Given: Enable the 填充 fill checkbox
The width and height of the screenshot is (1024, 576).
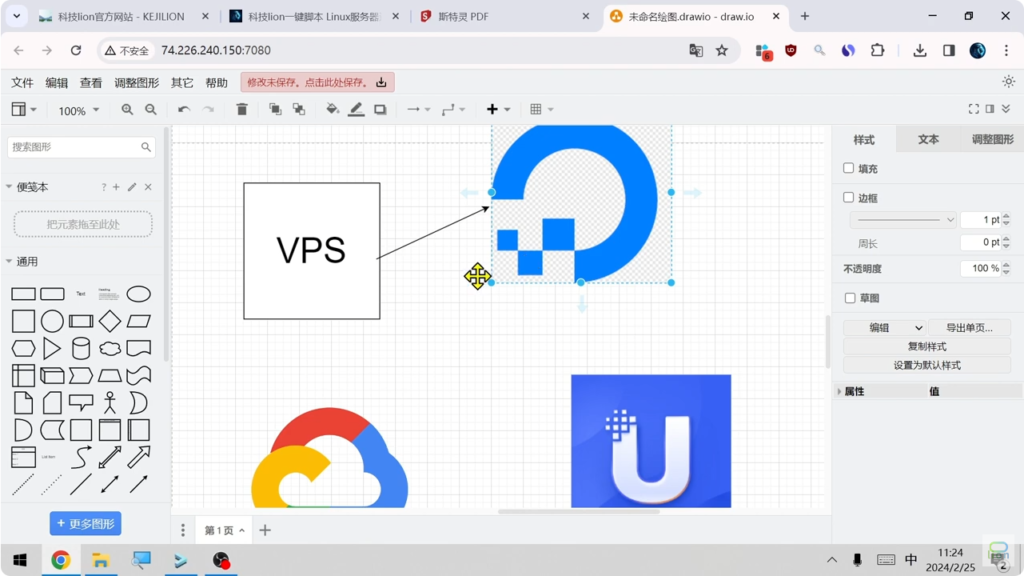Looking at the screenshot, I should [849, 169].
